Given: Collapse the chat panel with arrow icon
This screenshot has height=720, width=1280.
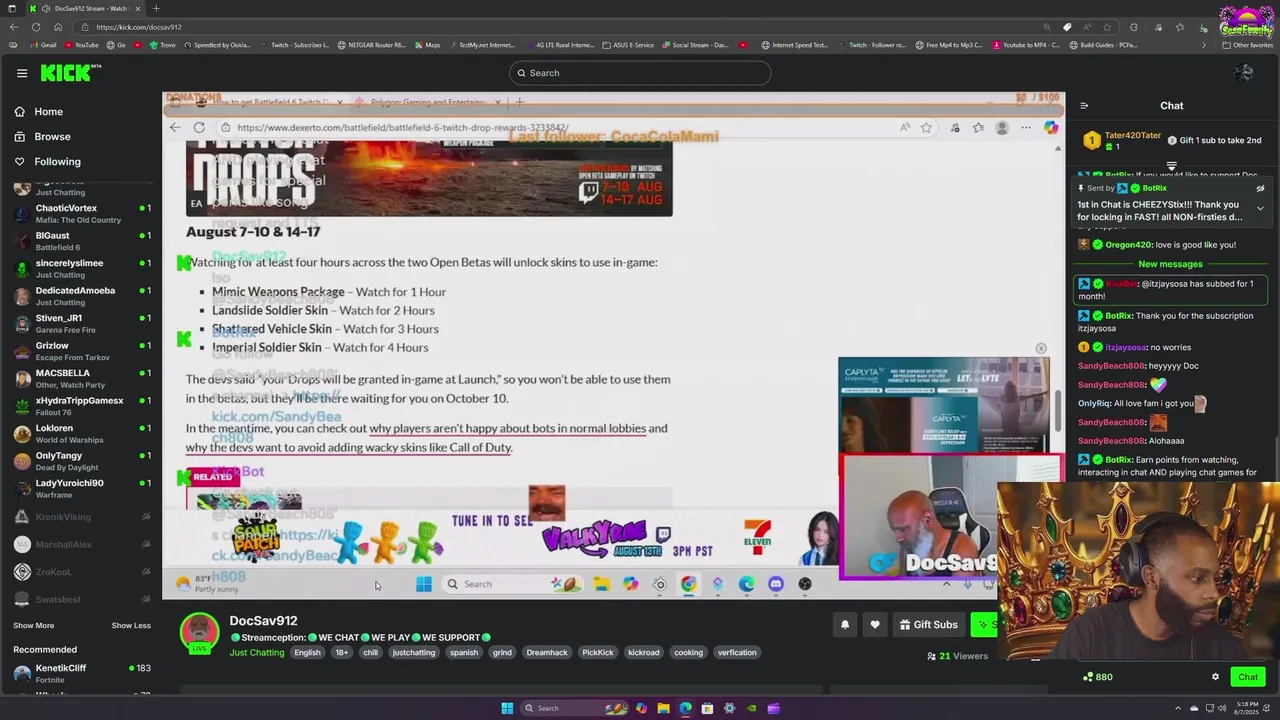Looking at the screenshot, I should pos(1084,105).
